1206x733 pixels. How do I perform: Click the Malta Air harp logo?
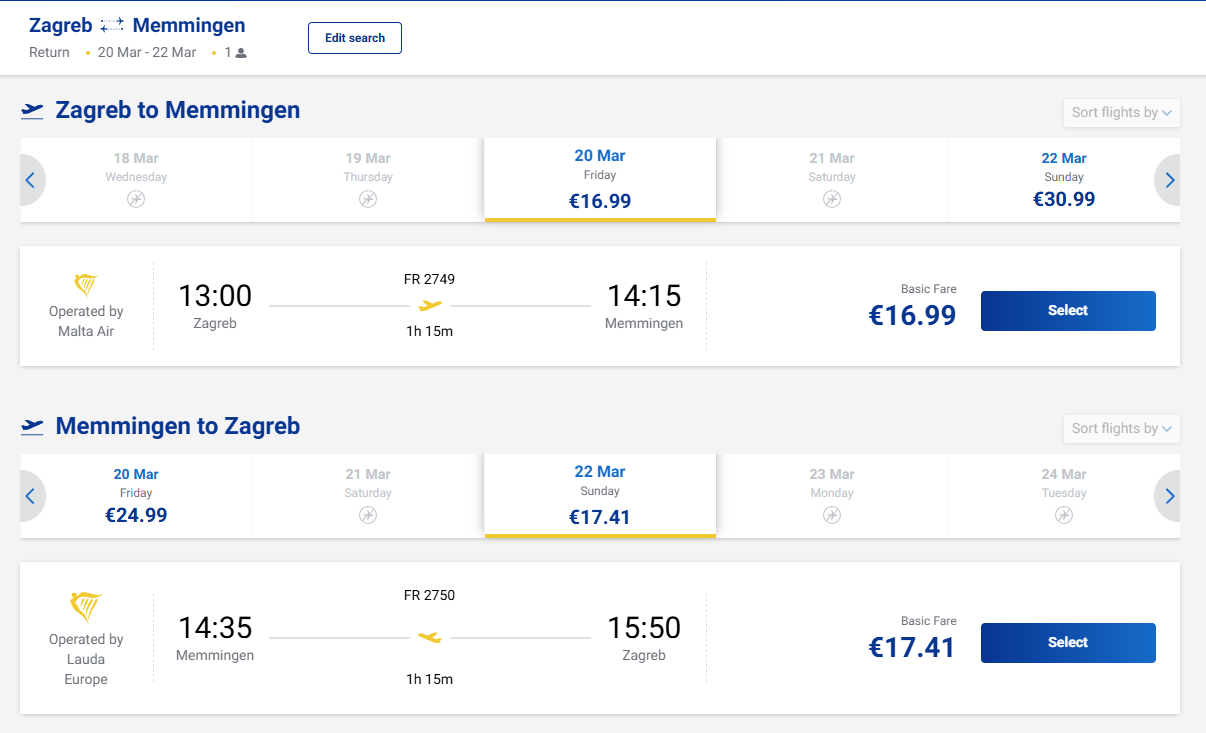pyautogui.click(x=86, y=285)
